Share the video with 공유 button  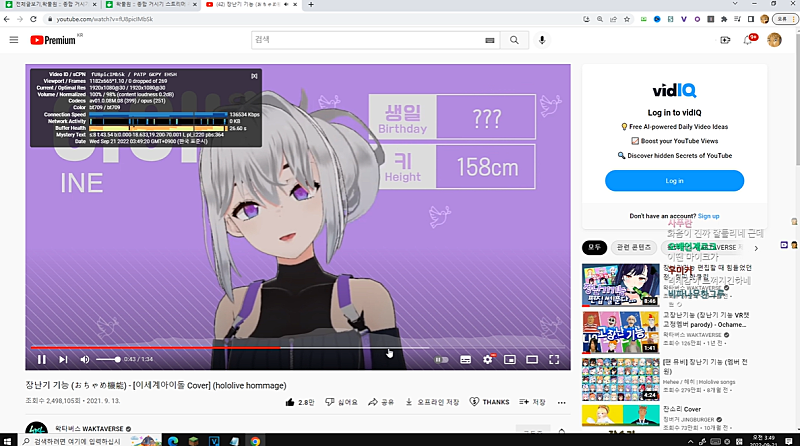coord(381,402)
